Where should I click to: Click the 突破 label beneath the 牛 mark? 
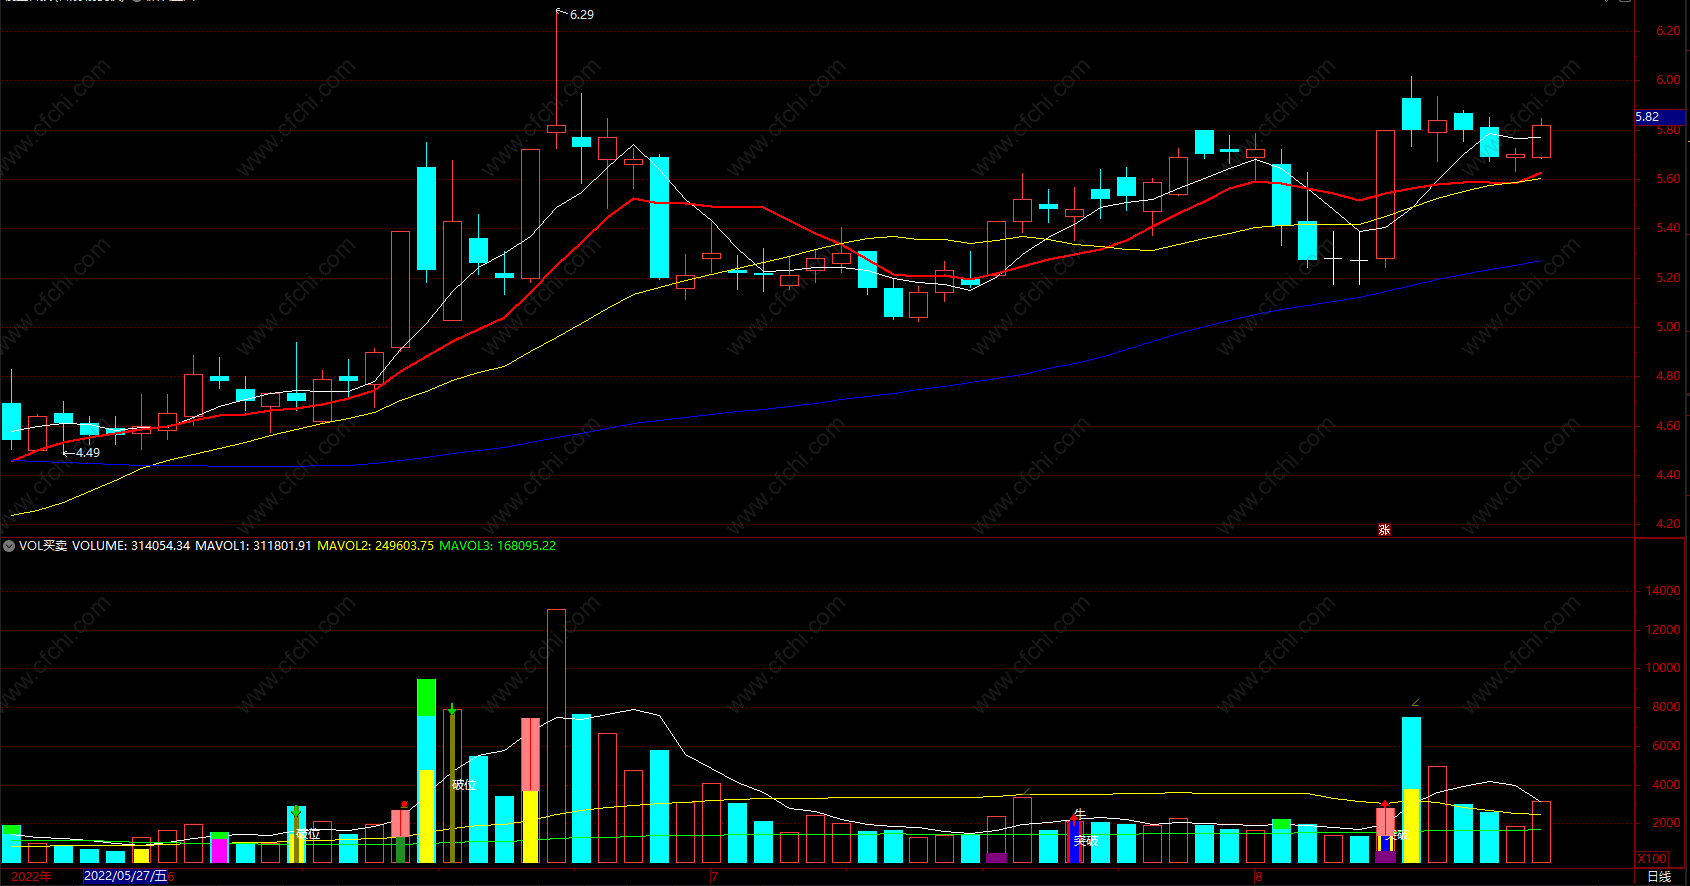coord(1086,841)
